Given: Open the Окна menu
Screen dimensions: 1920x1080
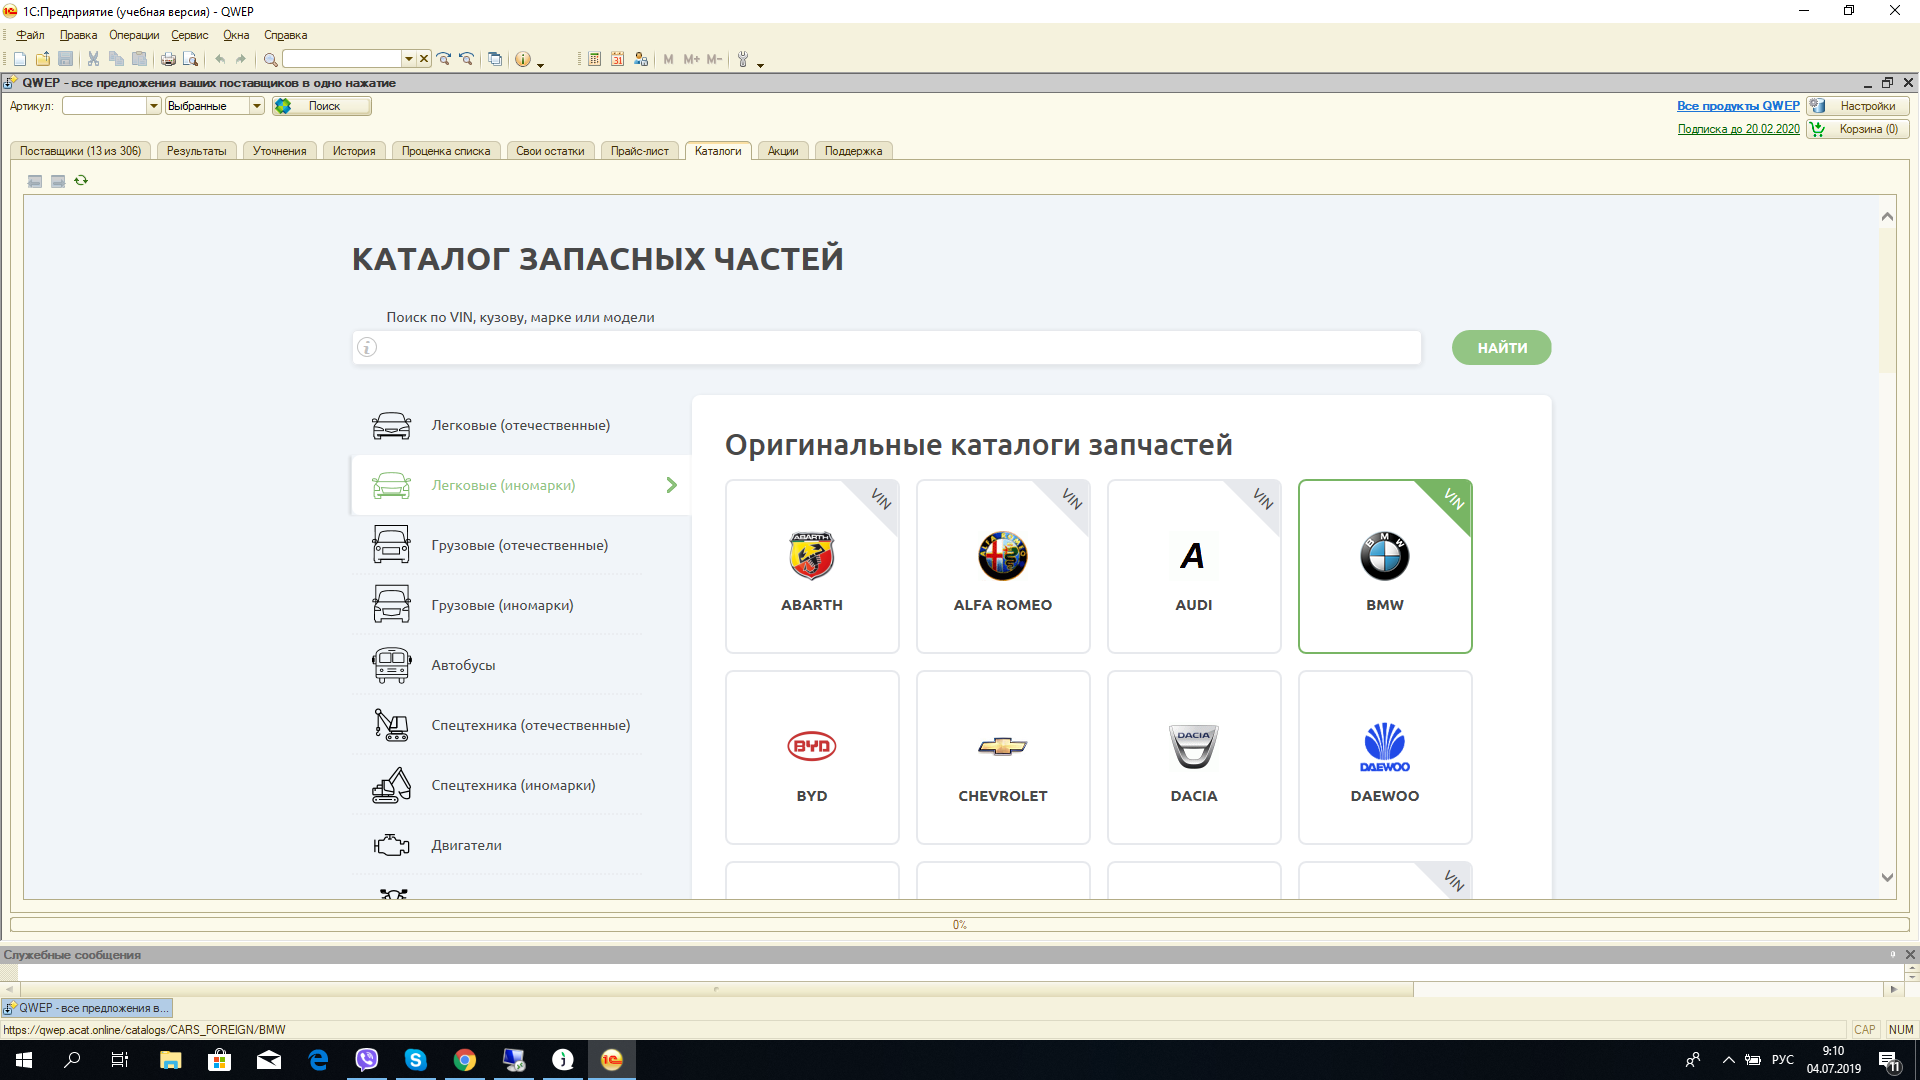Looking at the screenshot, I should coord(236,35).
